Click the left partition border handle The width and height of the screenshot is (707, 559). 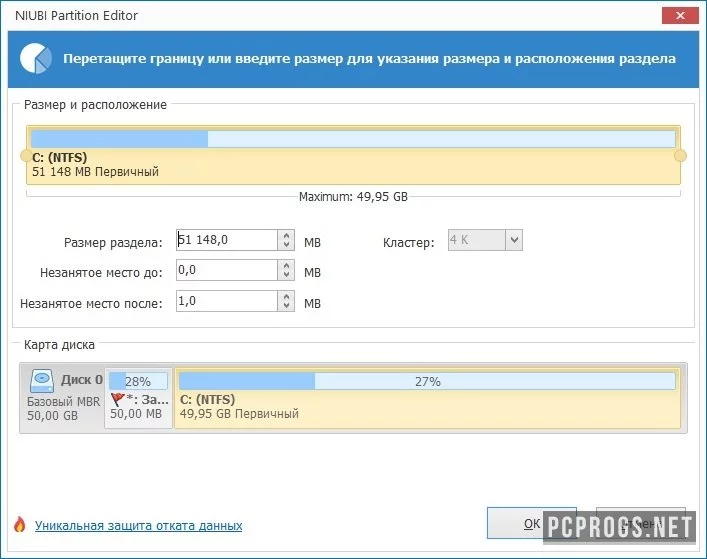coord(26,156)
